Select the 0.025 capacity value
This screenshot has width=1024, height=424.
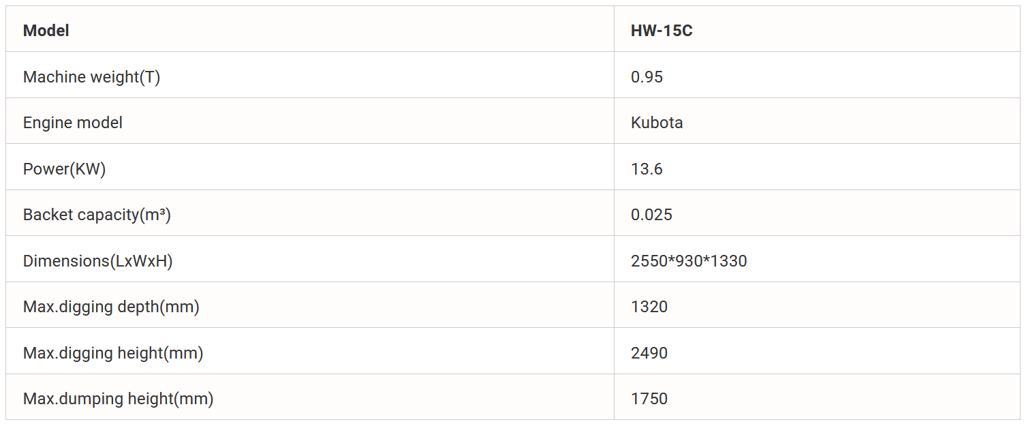tap(651, 215)
